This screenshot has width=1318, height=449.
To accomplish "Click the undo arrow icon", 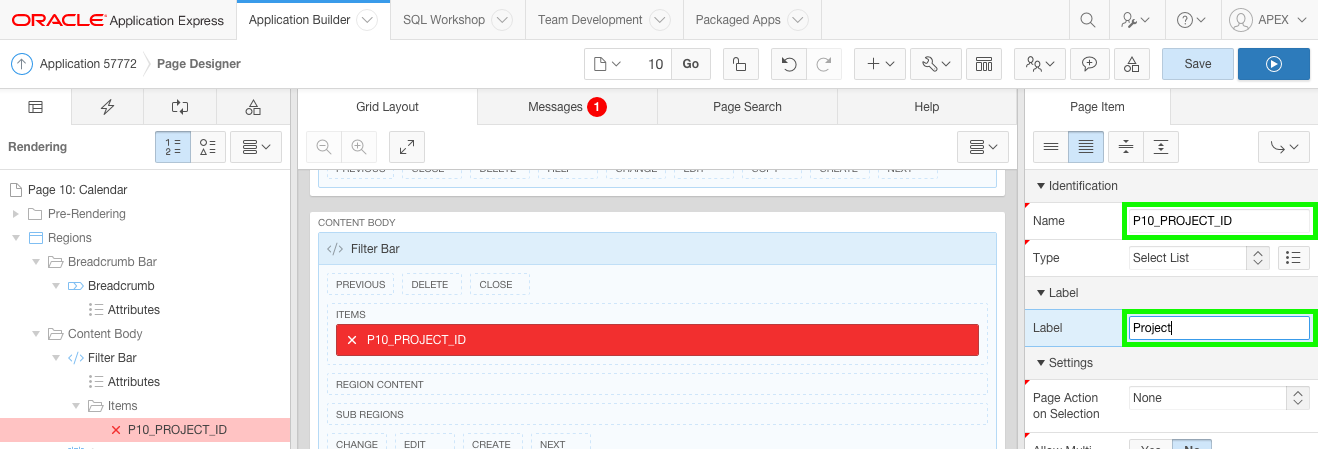I will point(789,64).
